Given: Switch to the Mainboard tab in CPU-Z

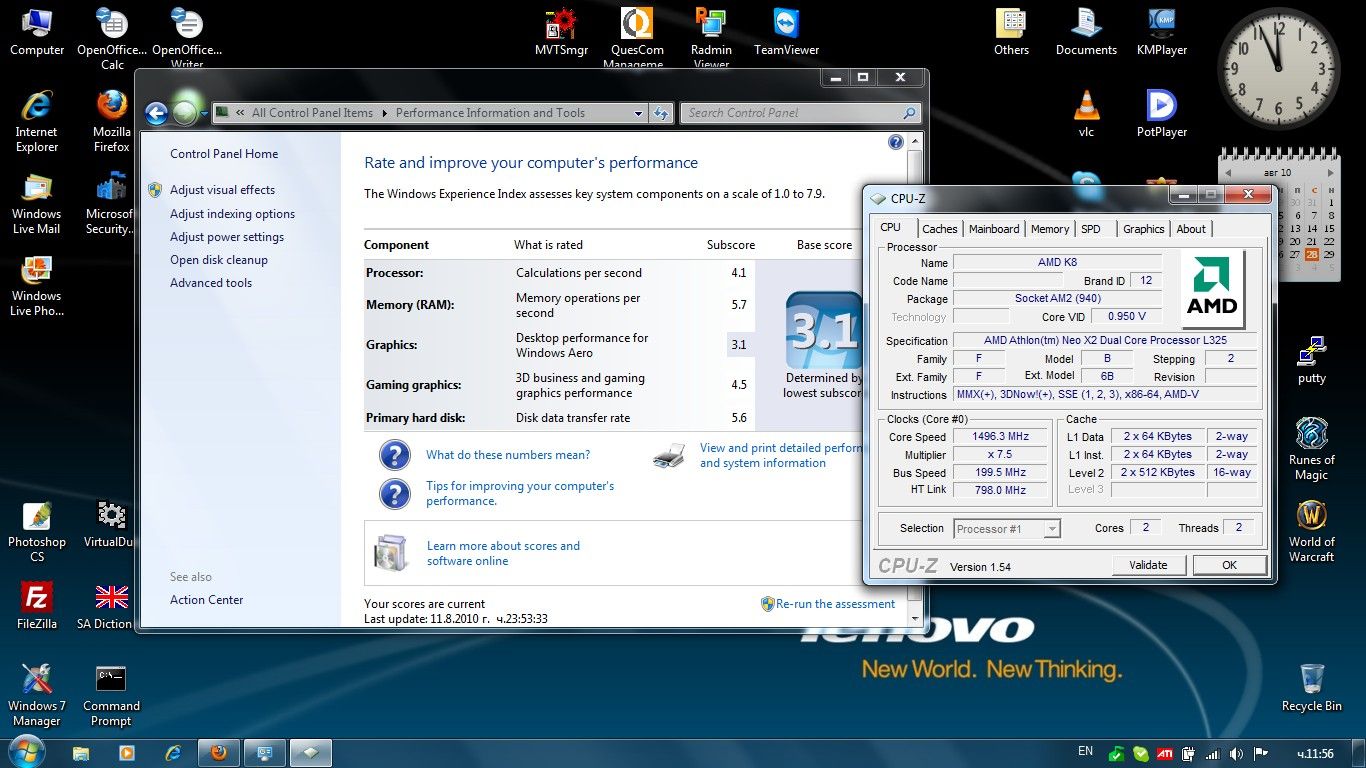Looking at the screenshot, I should [x=994, y=229].
